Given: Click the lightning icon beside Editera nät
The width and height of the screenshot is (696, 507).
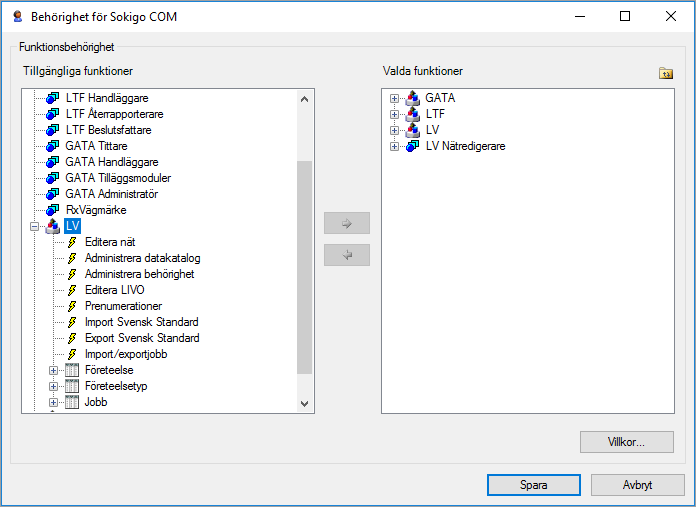Looking at the screenshot, I should pos(72,242).
